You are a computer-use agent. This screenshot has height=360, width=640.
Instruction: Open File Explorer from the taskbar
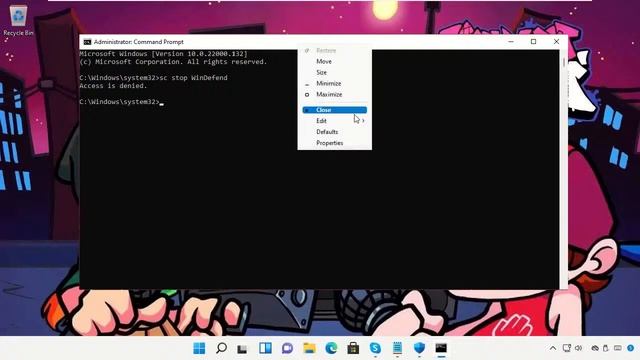pyautogui.click(x=309, y=348)
